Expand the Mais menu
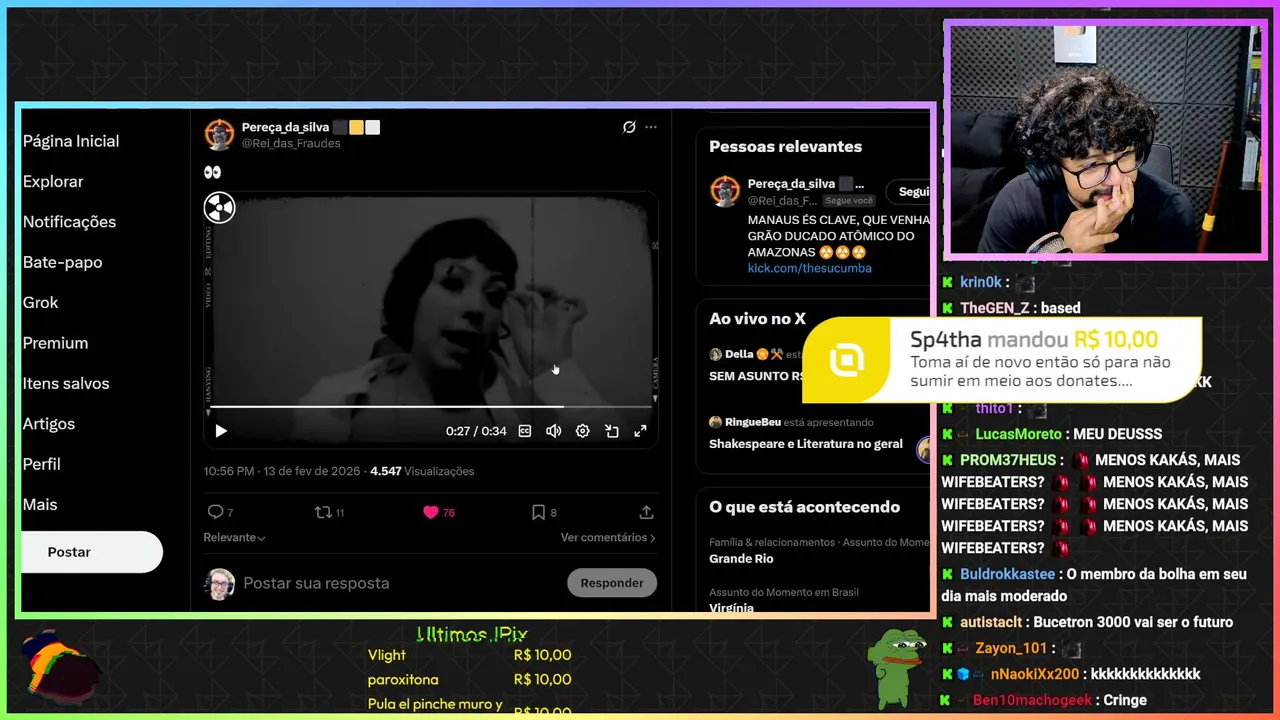The height and width of the screenshot is (720, 1280). click(40, 505)
